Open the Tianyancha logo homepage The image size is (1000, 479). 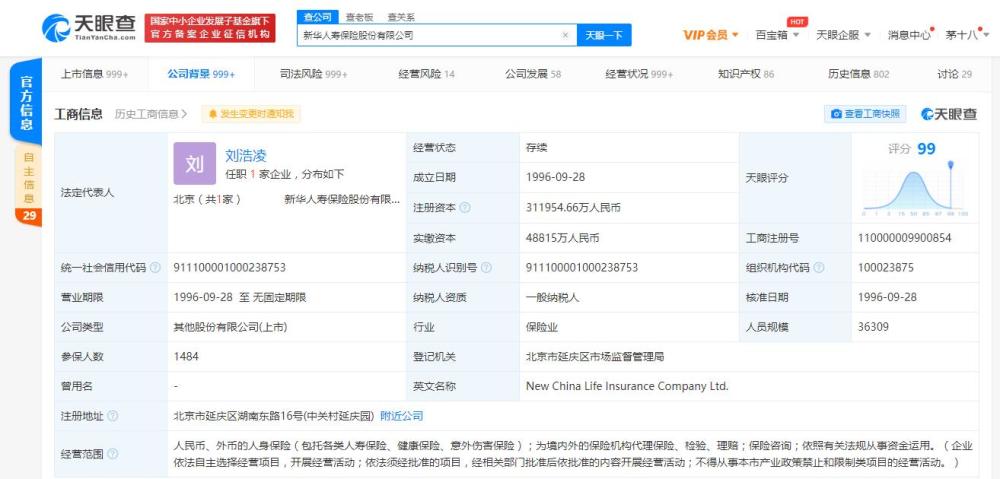[89, 27]
